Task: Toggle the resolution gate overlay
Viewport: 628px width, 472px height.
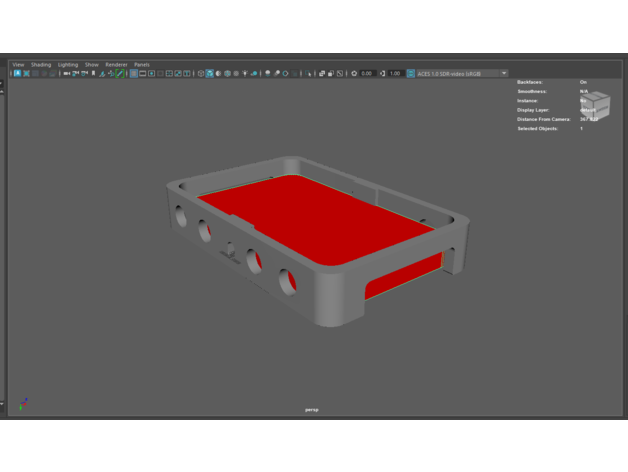Action: [x=152, y=73]
